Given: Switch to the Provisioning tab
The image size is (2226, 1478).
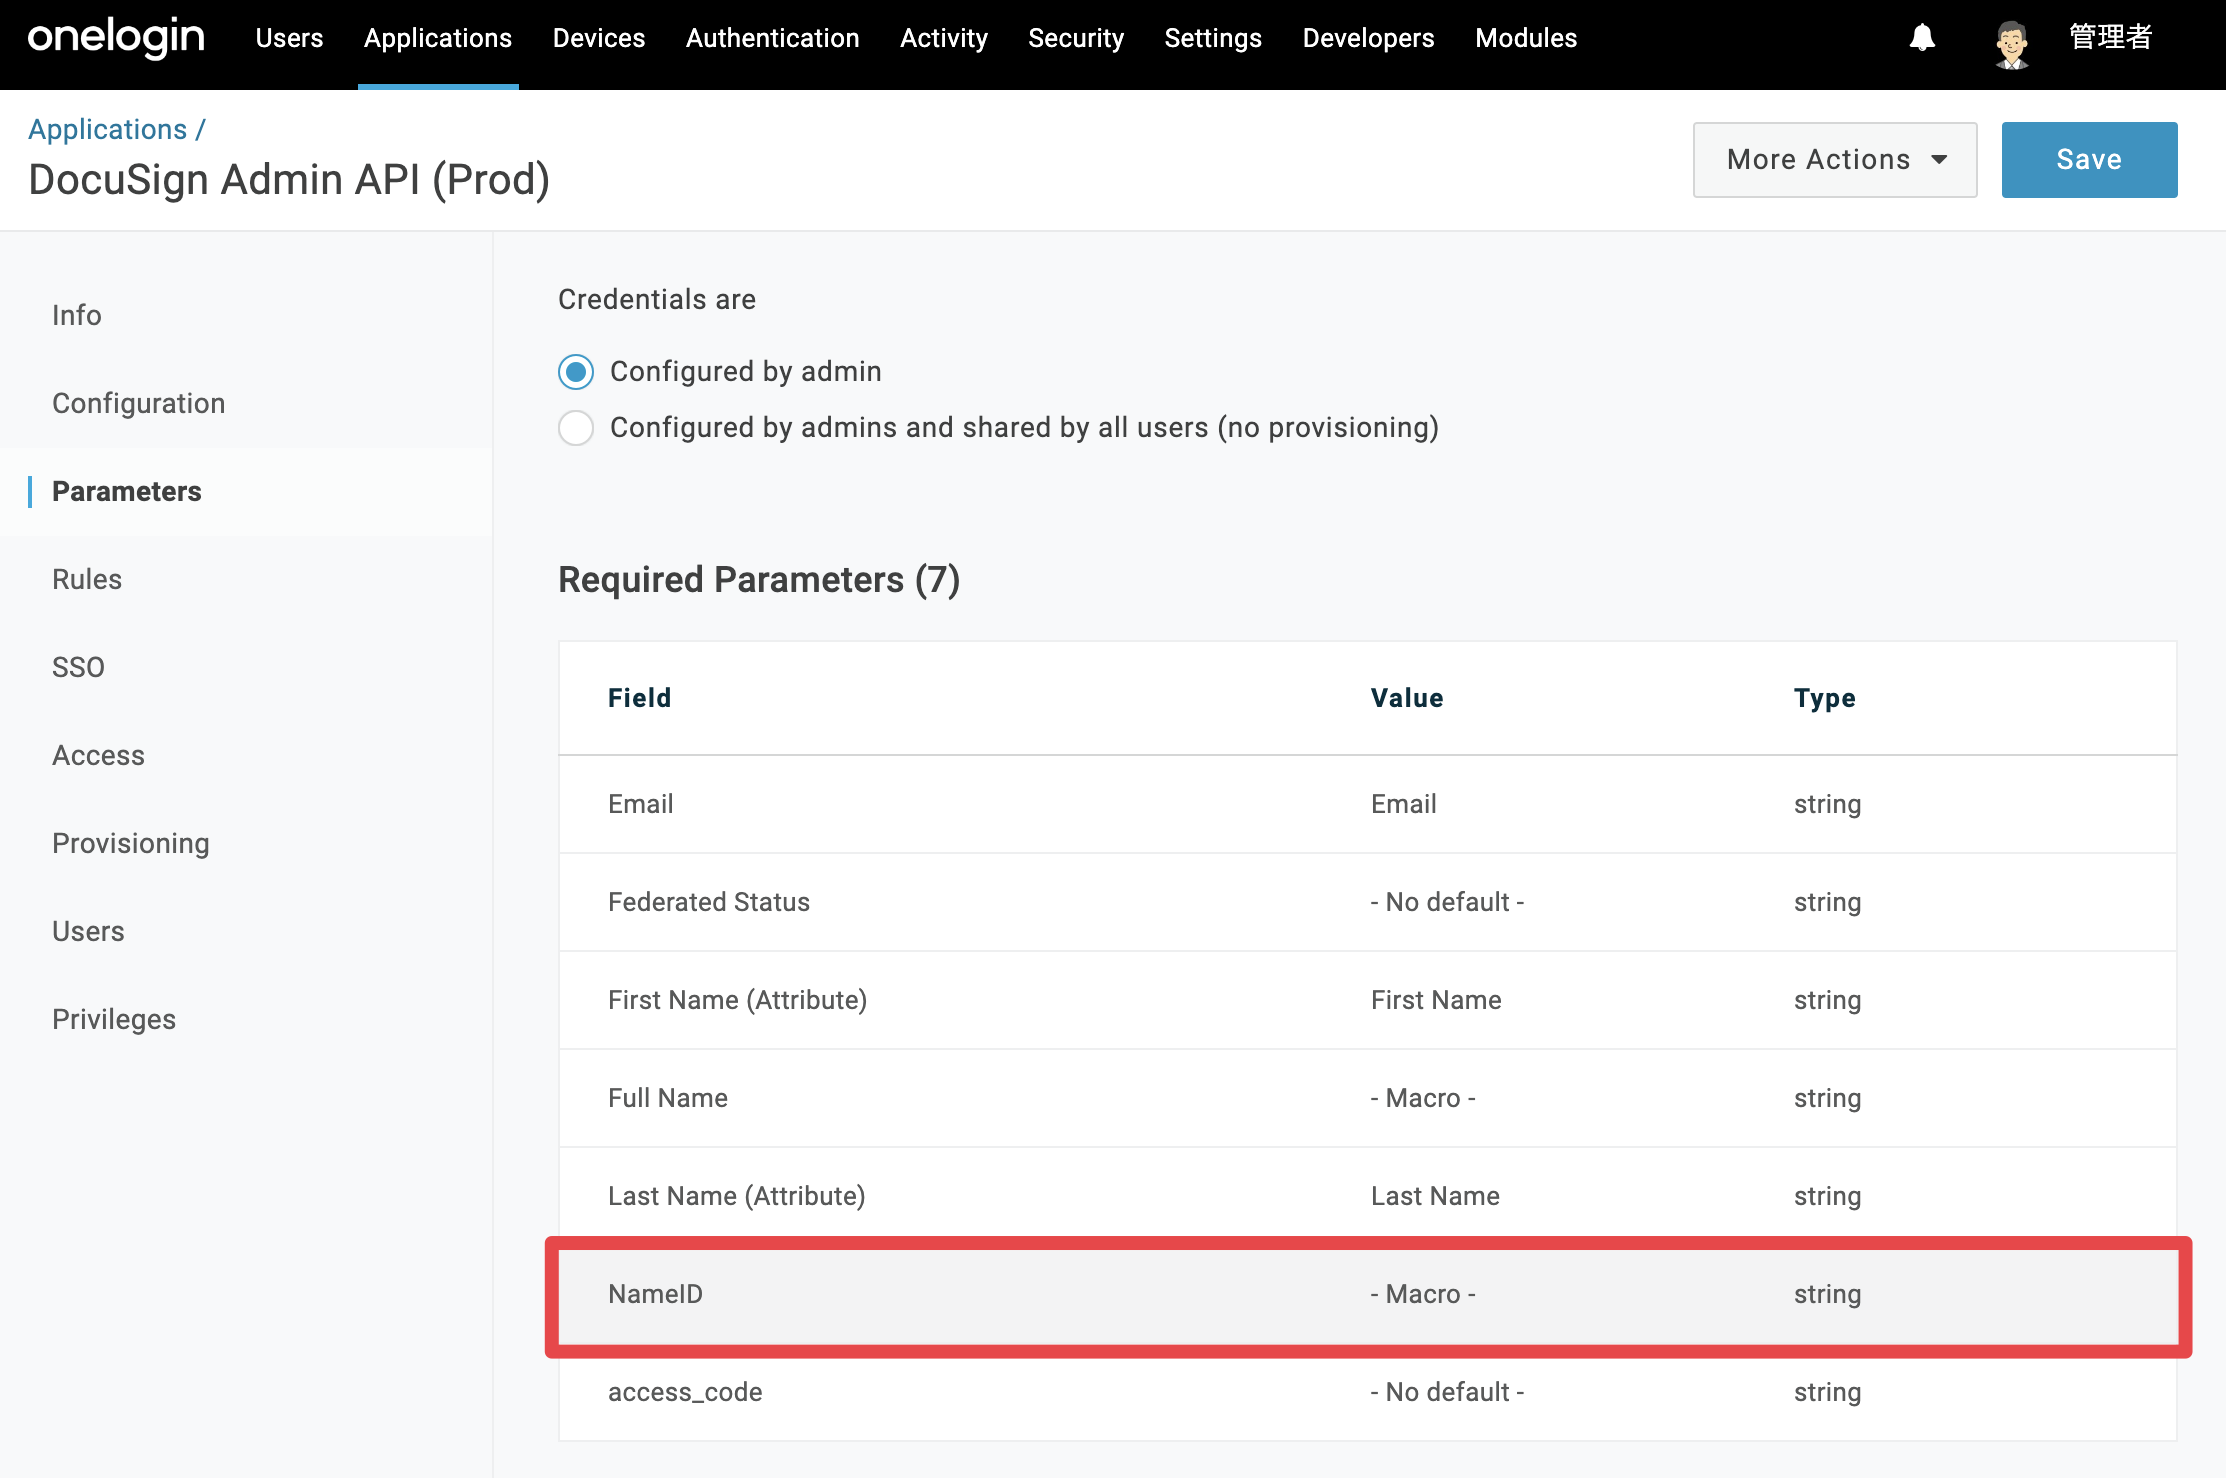Looking at the screenshot, I should 131,844.
